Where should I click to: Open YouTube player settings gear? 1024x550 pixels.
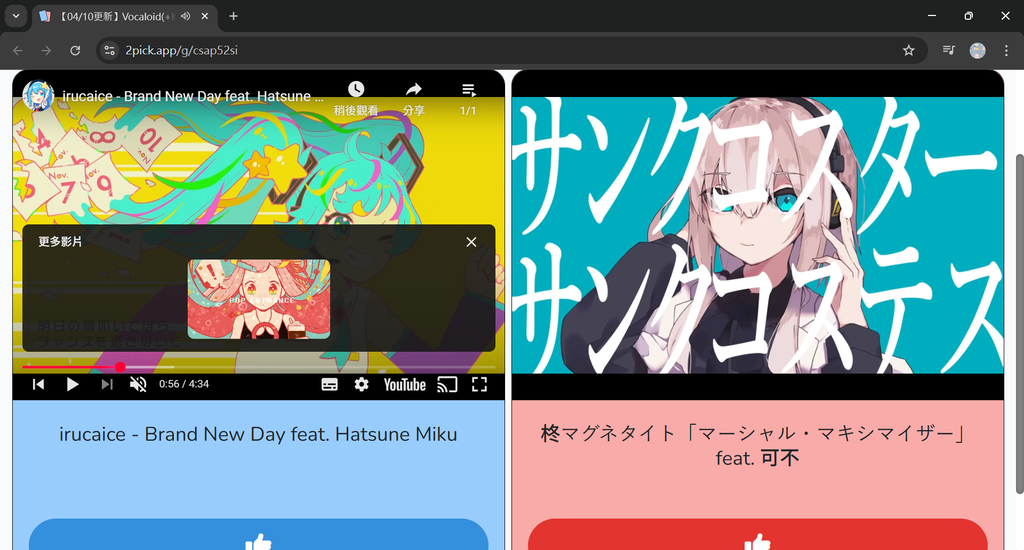click(361, 384)
